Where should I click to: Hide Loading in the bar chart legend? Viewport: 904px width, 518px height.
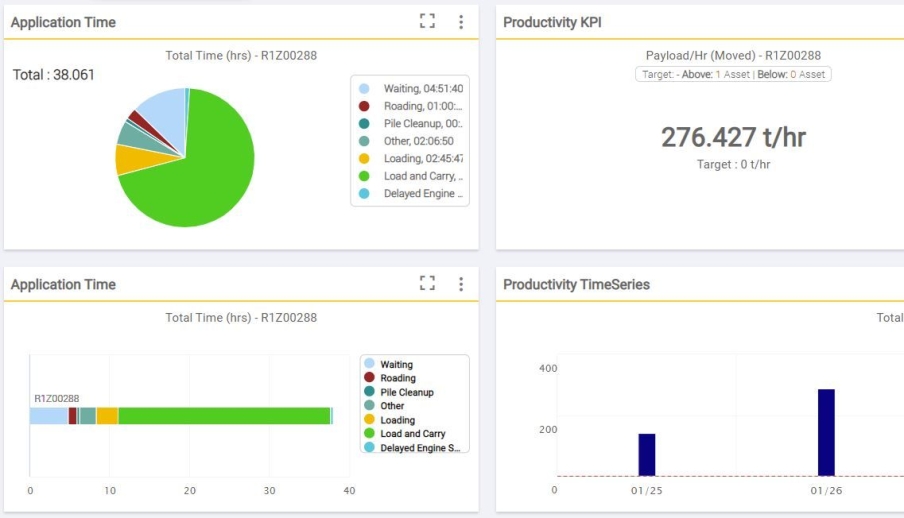pyautogui.click(x=397, y=420)
